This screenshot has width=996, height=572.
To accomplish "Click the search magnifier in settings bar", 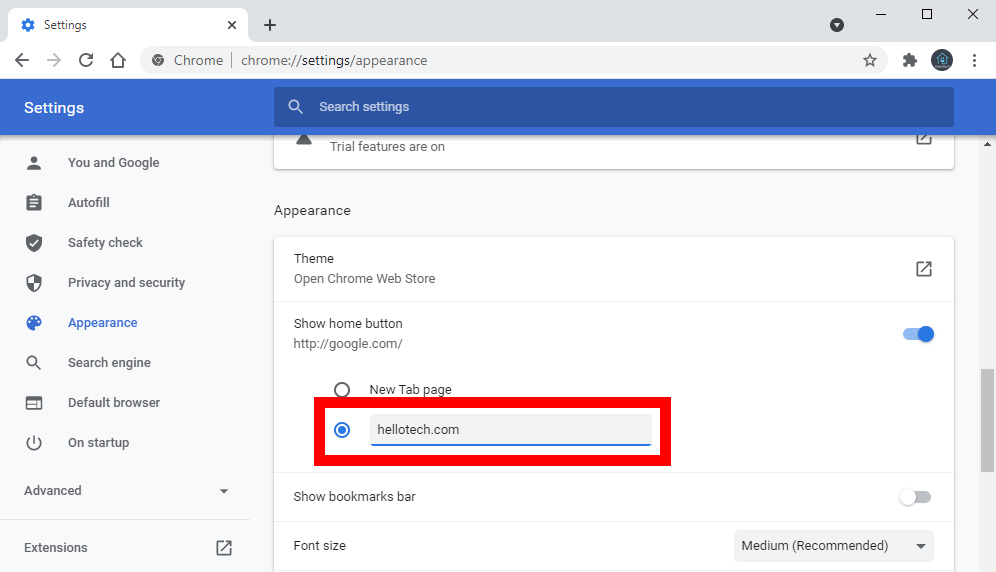I will coord(295,107).
